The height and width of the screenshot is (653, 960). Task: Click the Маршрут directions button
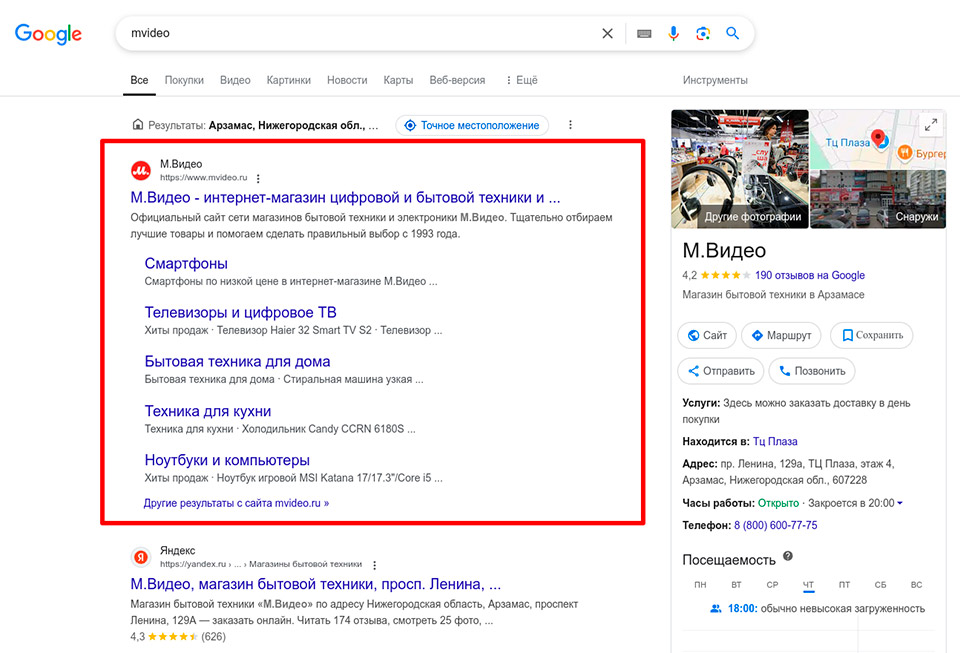point(781,335)
